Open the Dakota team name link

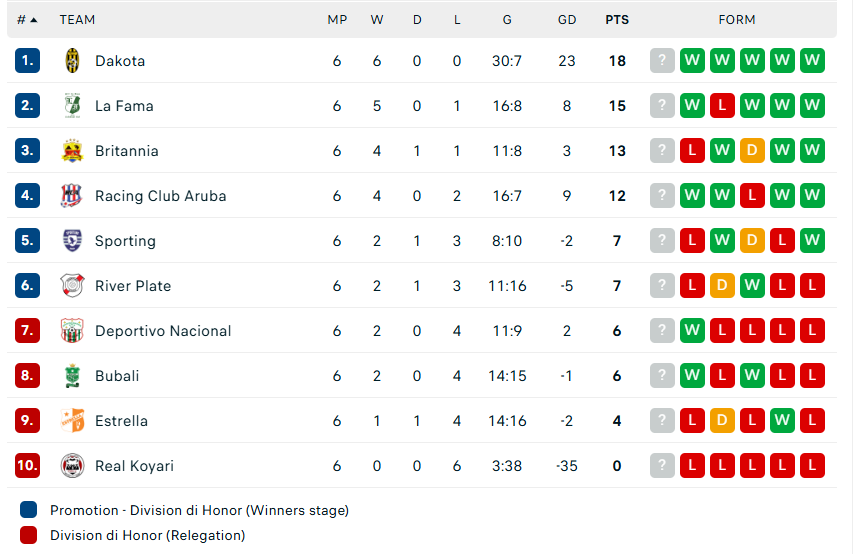click(120, 61)
